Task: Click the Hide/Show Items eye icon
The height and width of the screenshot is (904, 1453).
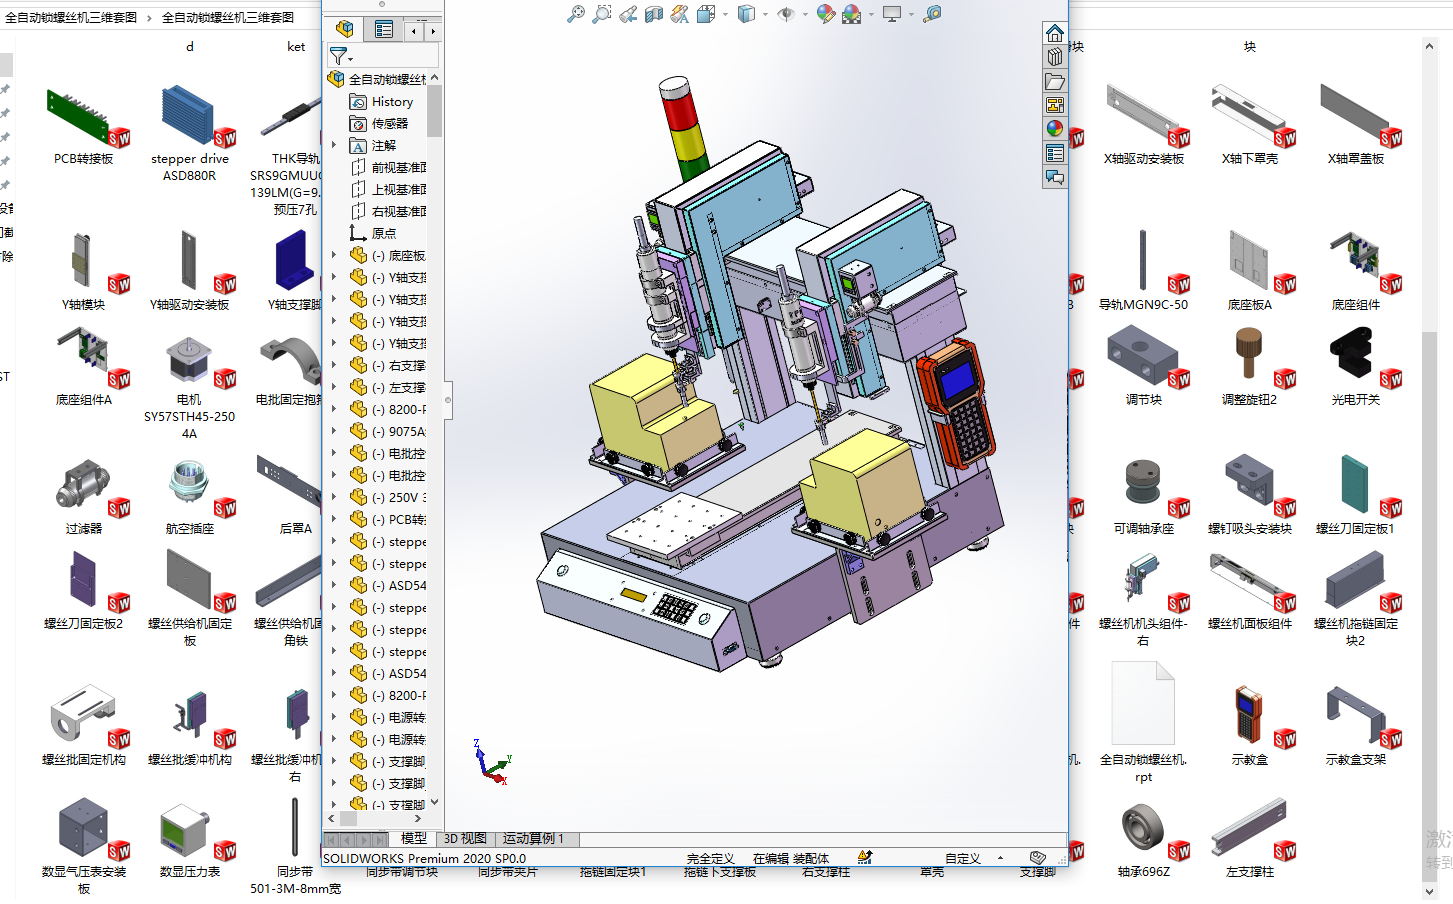Action: tap(786, 14)
